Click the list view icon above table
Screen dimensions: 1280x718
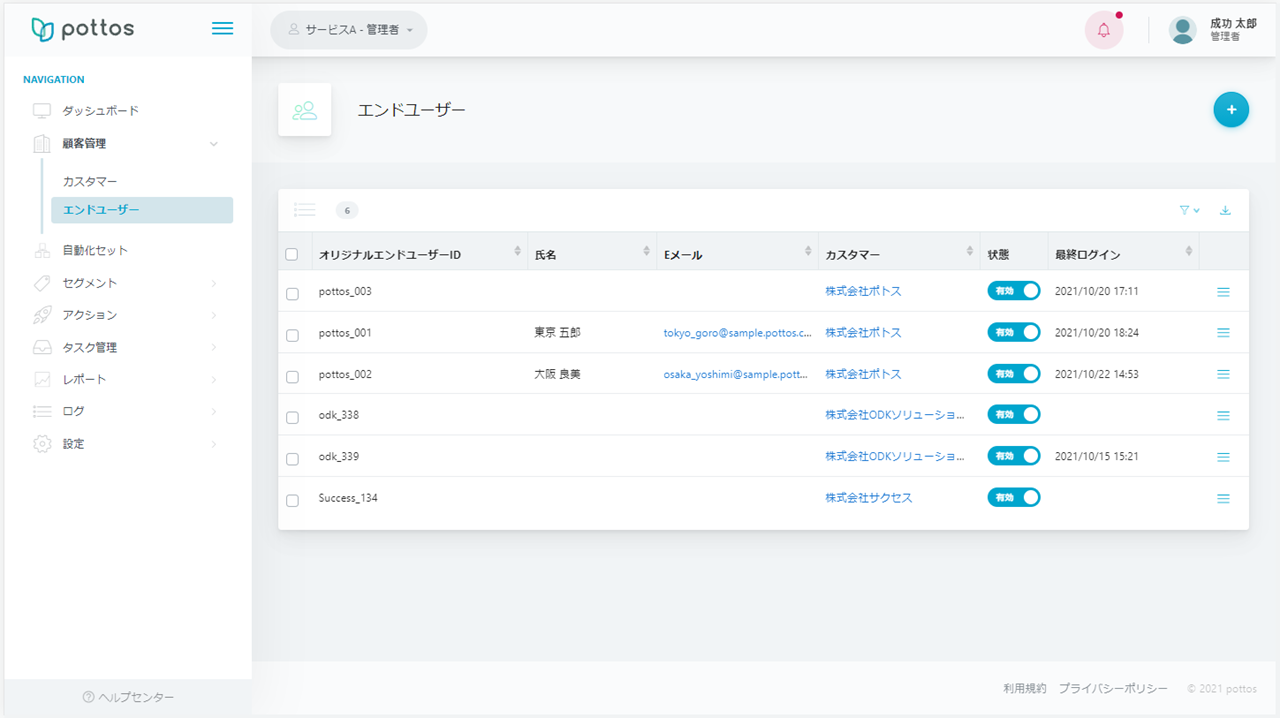(305, 210)
